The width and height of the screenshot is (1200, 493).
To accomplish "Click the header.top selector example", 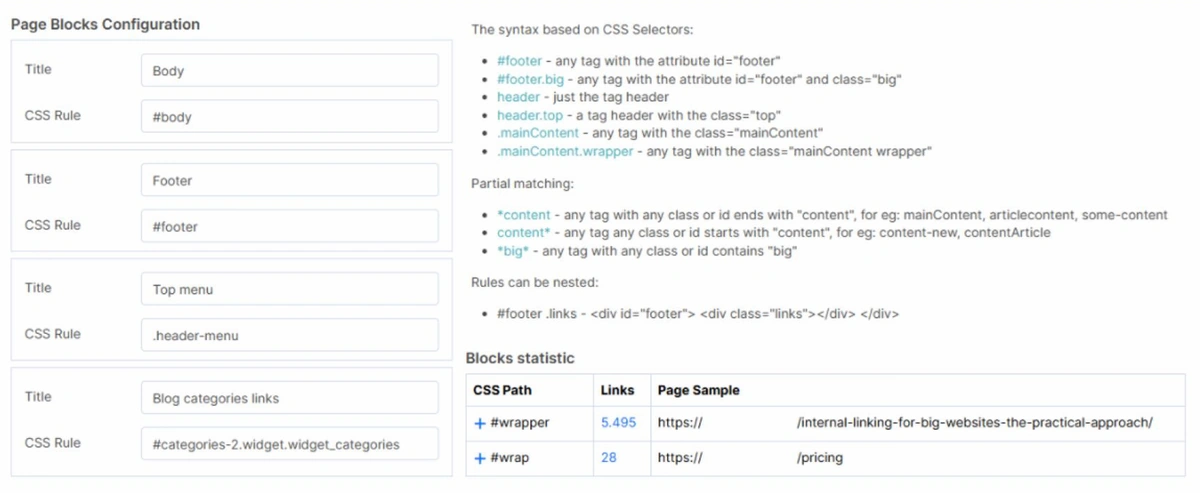I will pyautogui.click(x=530, y=115).
